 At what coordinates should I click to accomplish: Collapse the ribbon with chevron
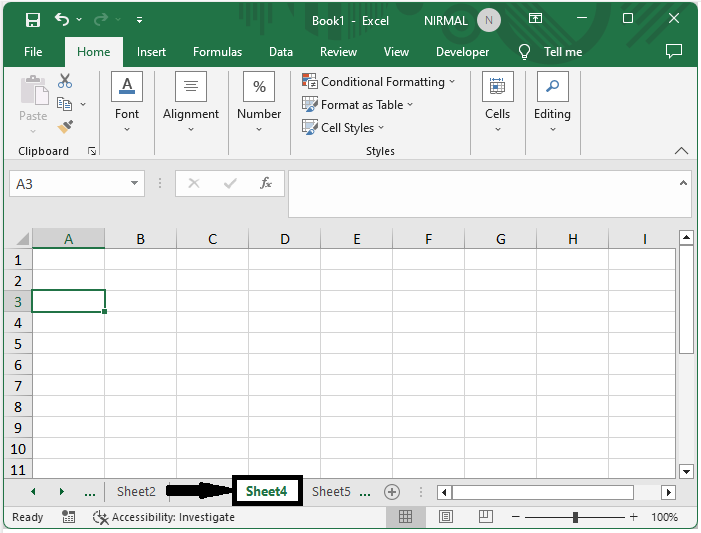point(681,151)
